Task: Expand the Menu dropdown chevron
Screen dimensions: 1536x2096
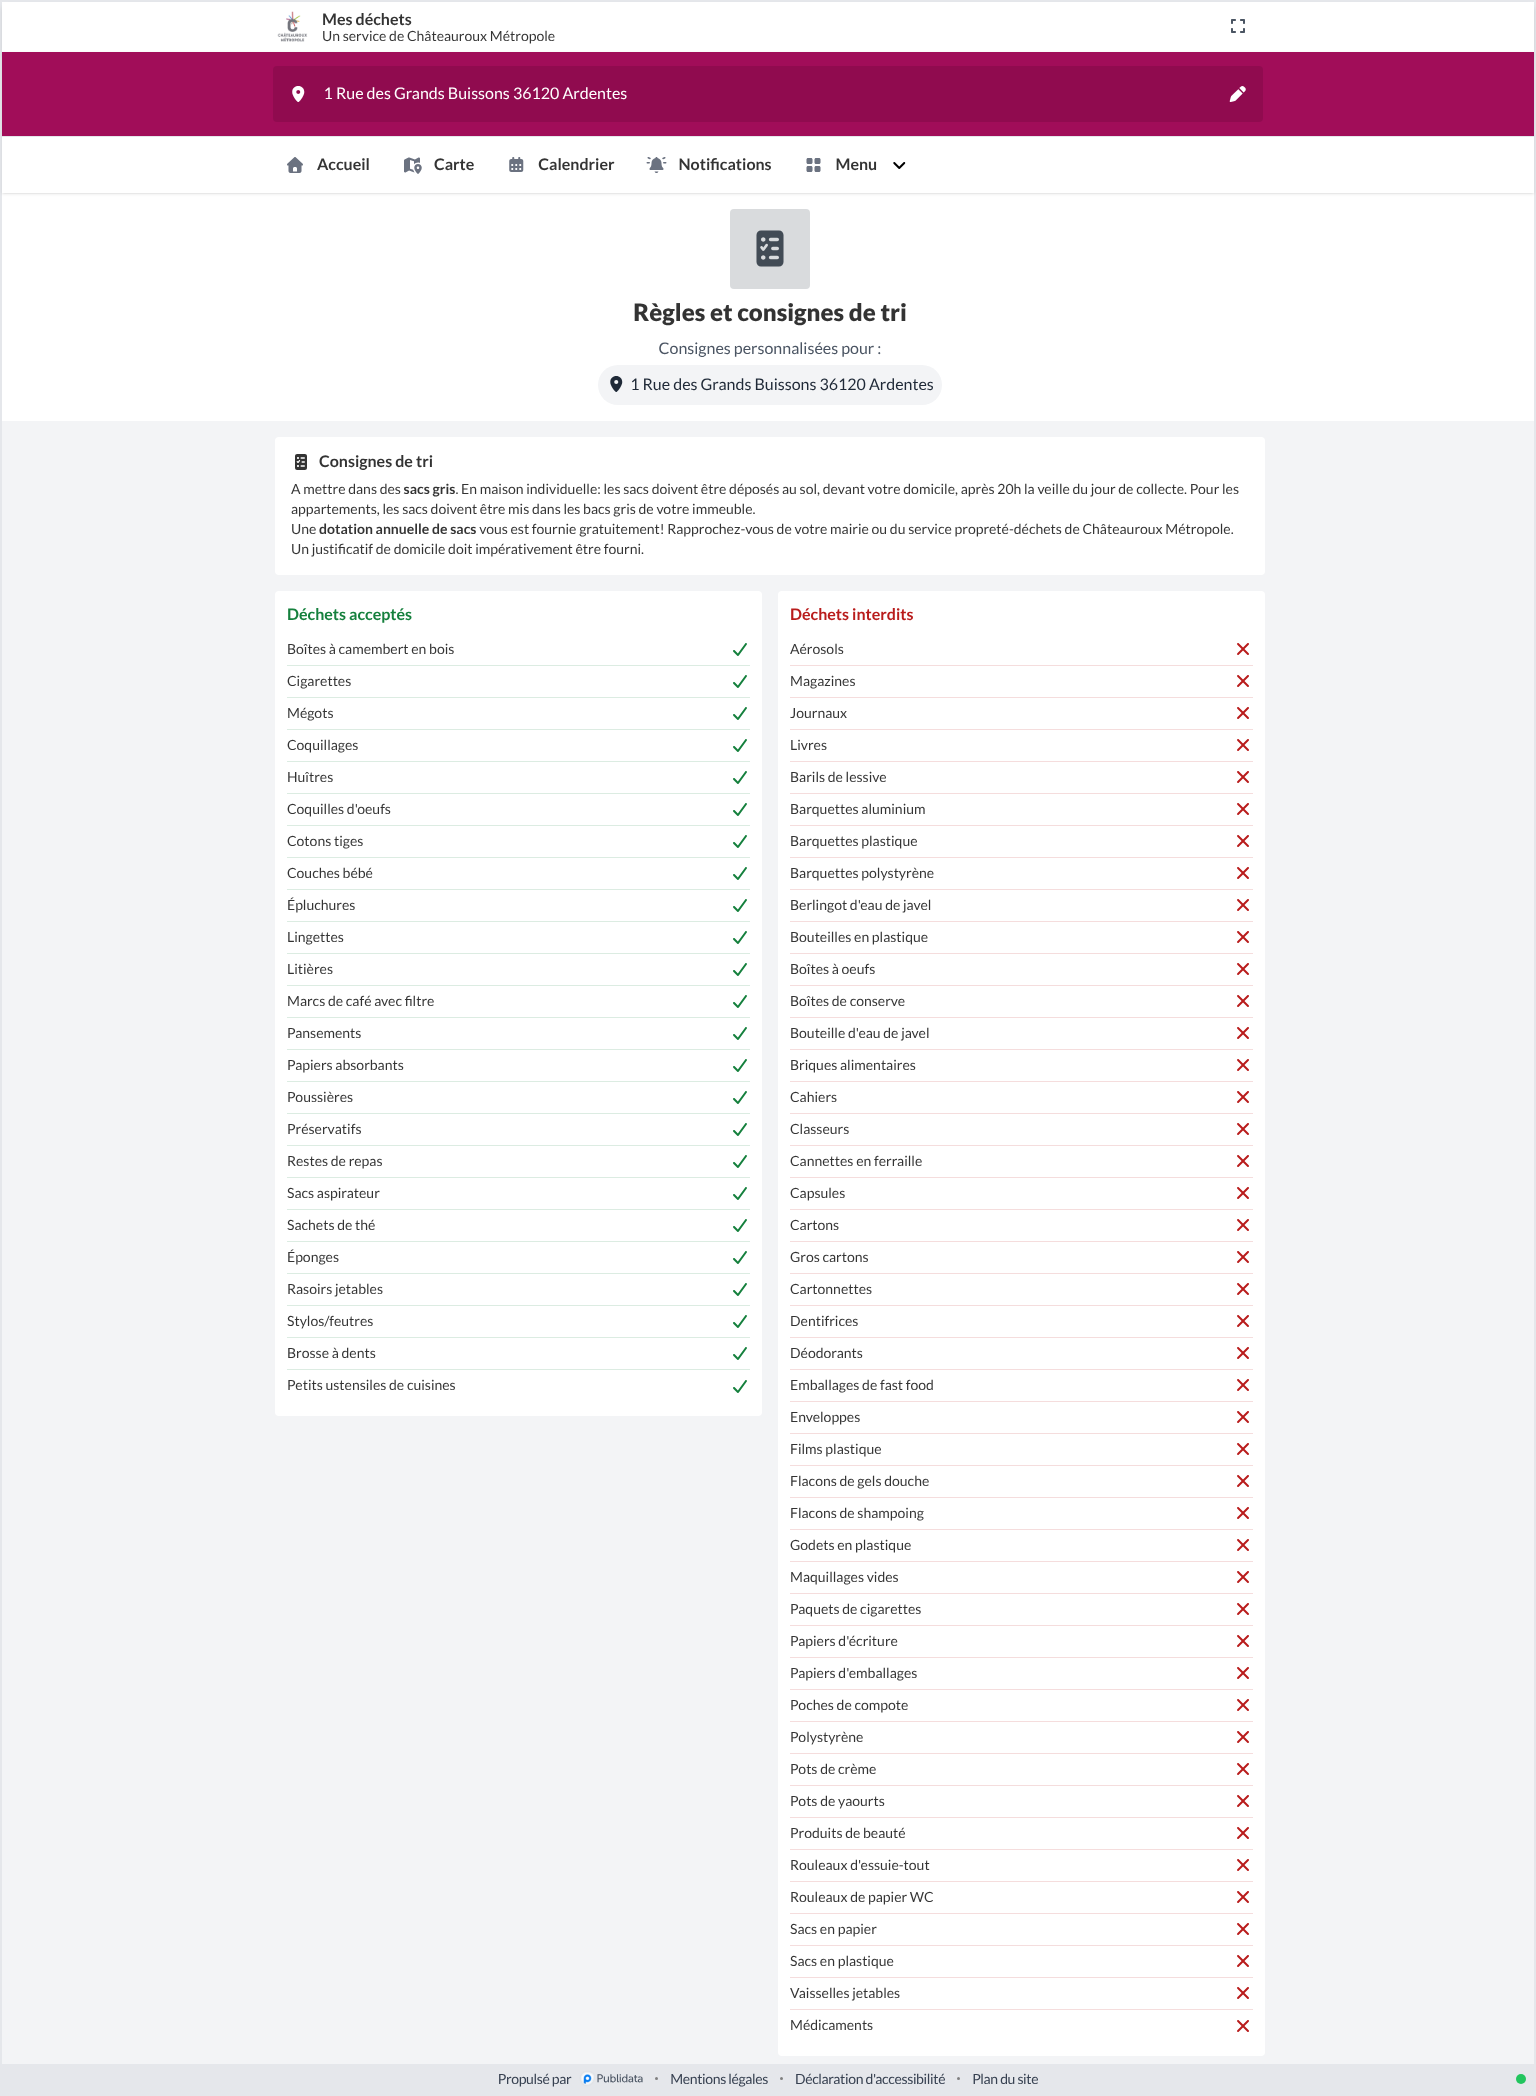Action: [x=899, y=165]
